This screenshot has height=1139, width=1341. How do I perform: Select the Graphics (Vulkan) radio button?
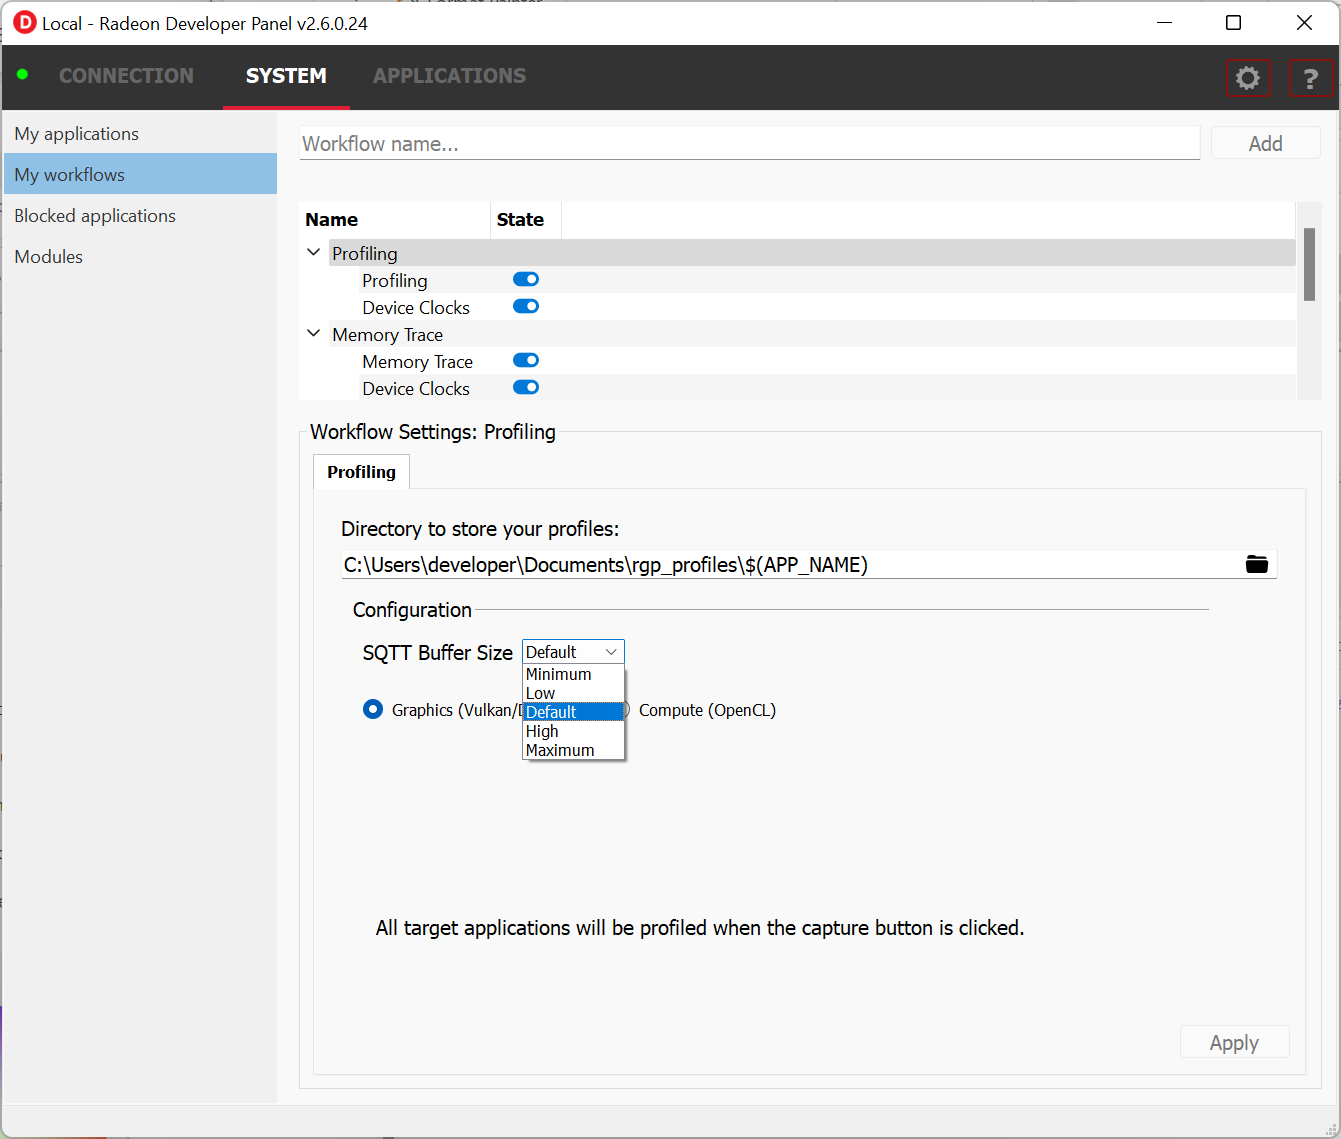(373, 709)
